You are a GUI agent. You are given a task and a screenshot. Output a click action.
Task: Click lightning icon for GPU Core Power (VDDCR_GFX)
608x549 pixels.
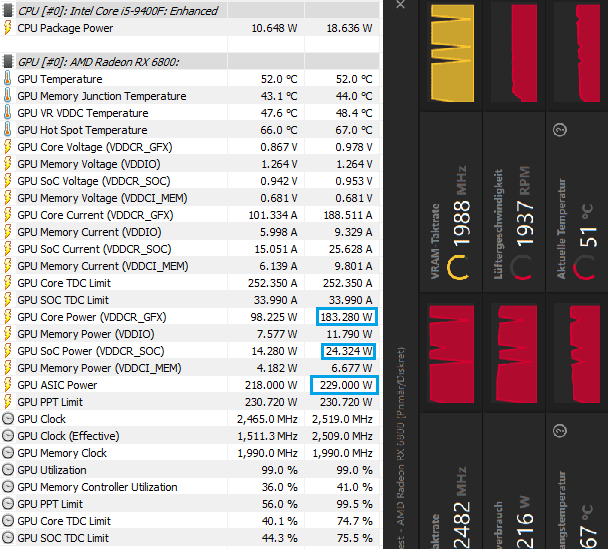pyautogui.click(x=7, y=317)
